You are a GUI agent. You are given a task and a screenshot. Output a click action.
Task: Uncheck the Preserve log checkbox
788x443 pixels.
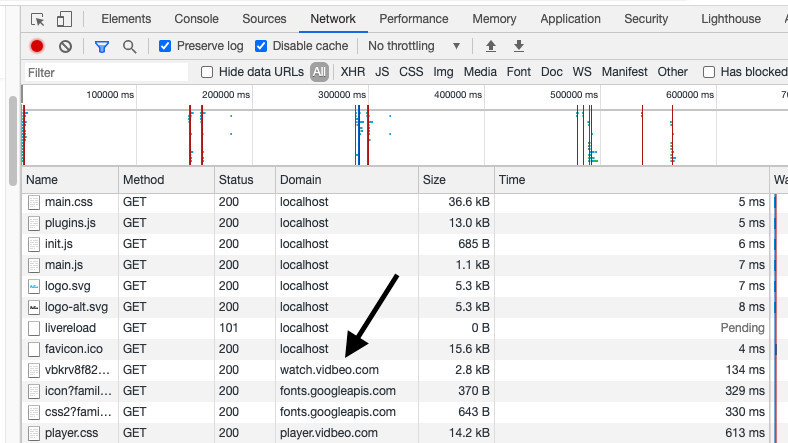[x=165, y=46]
